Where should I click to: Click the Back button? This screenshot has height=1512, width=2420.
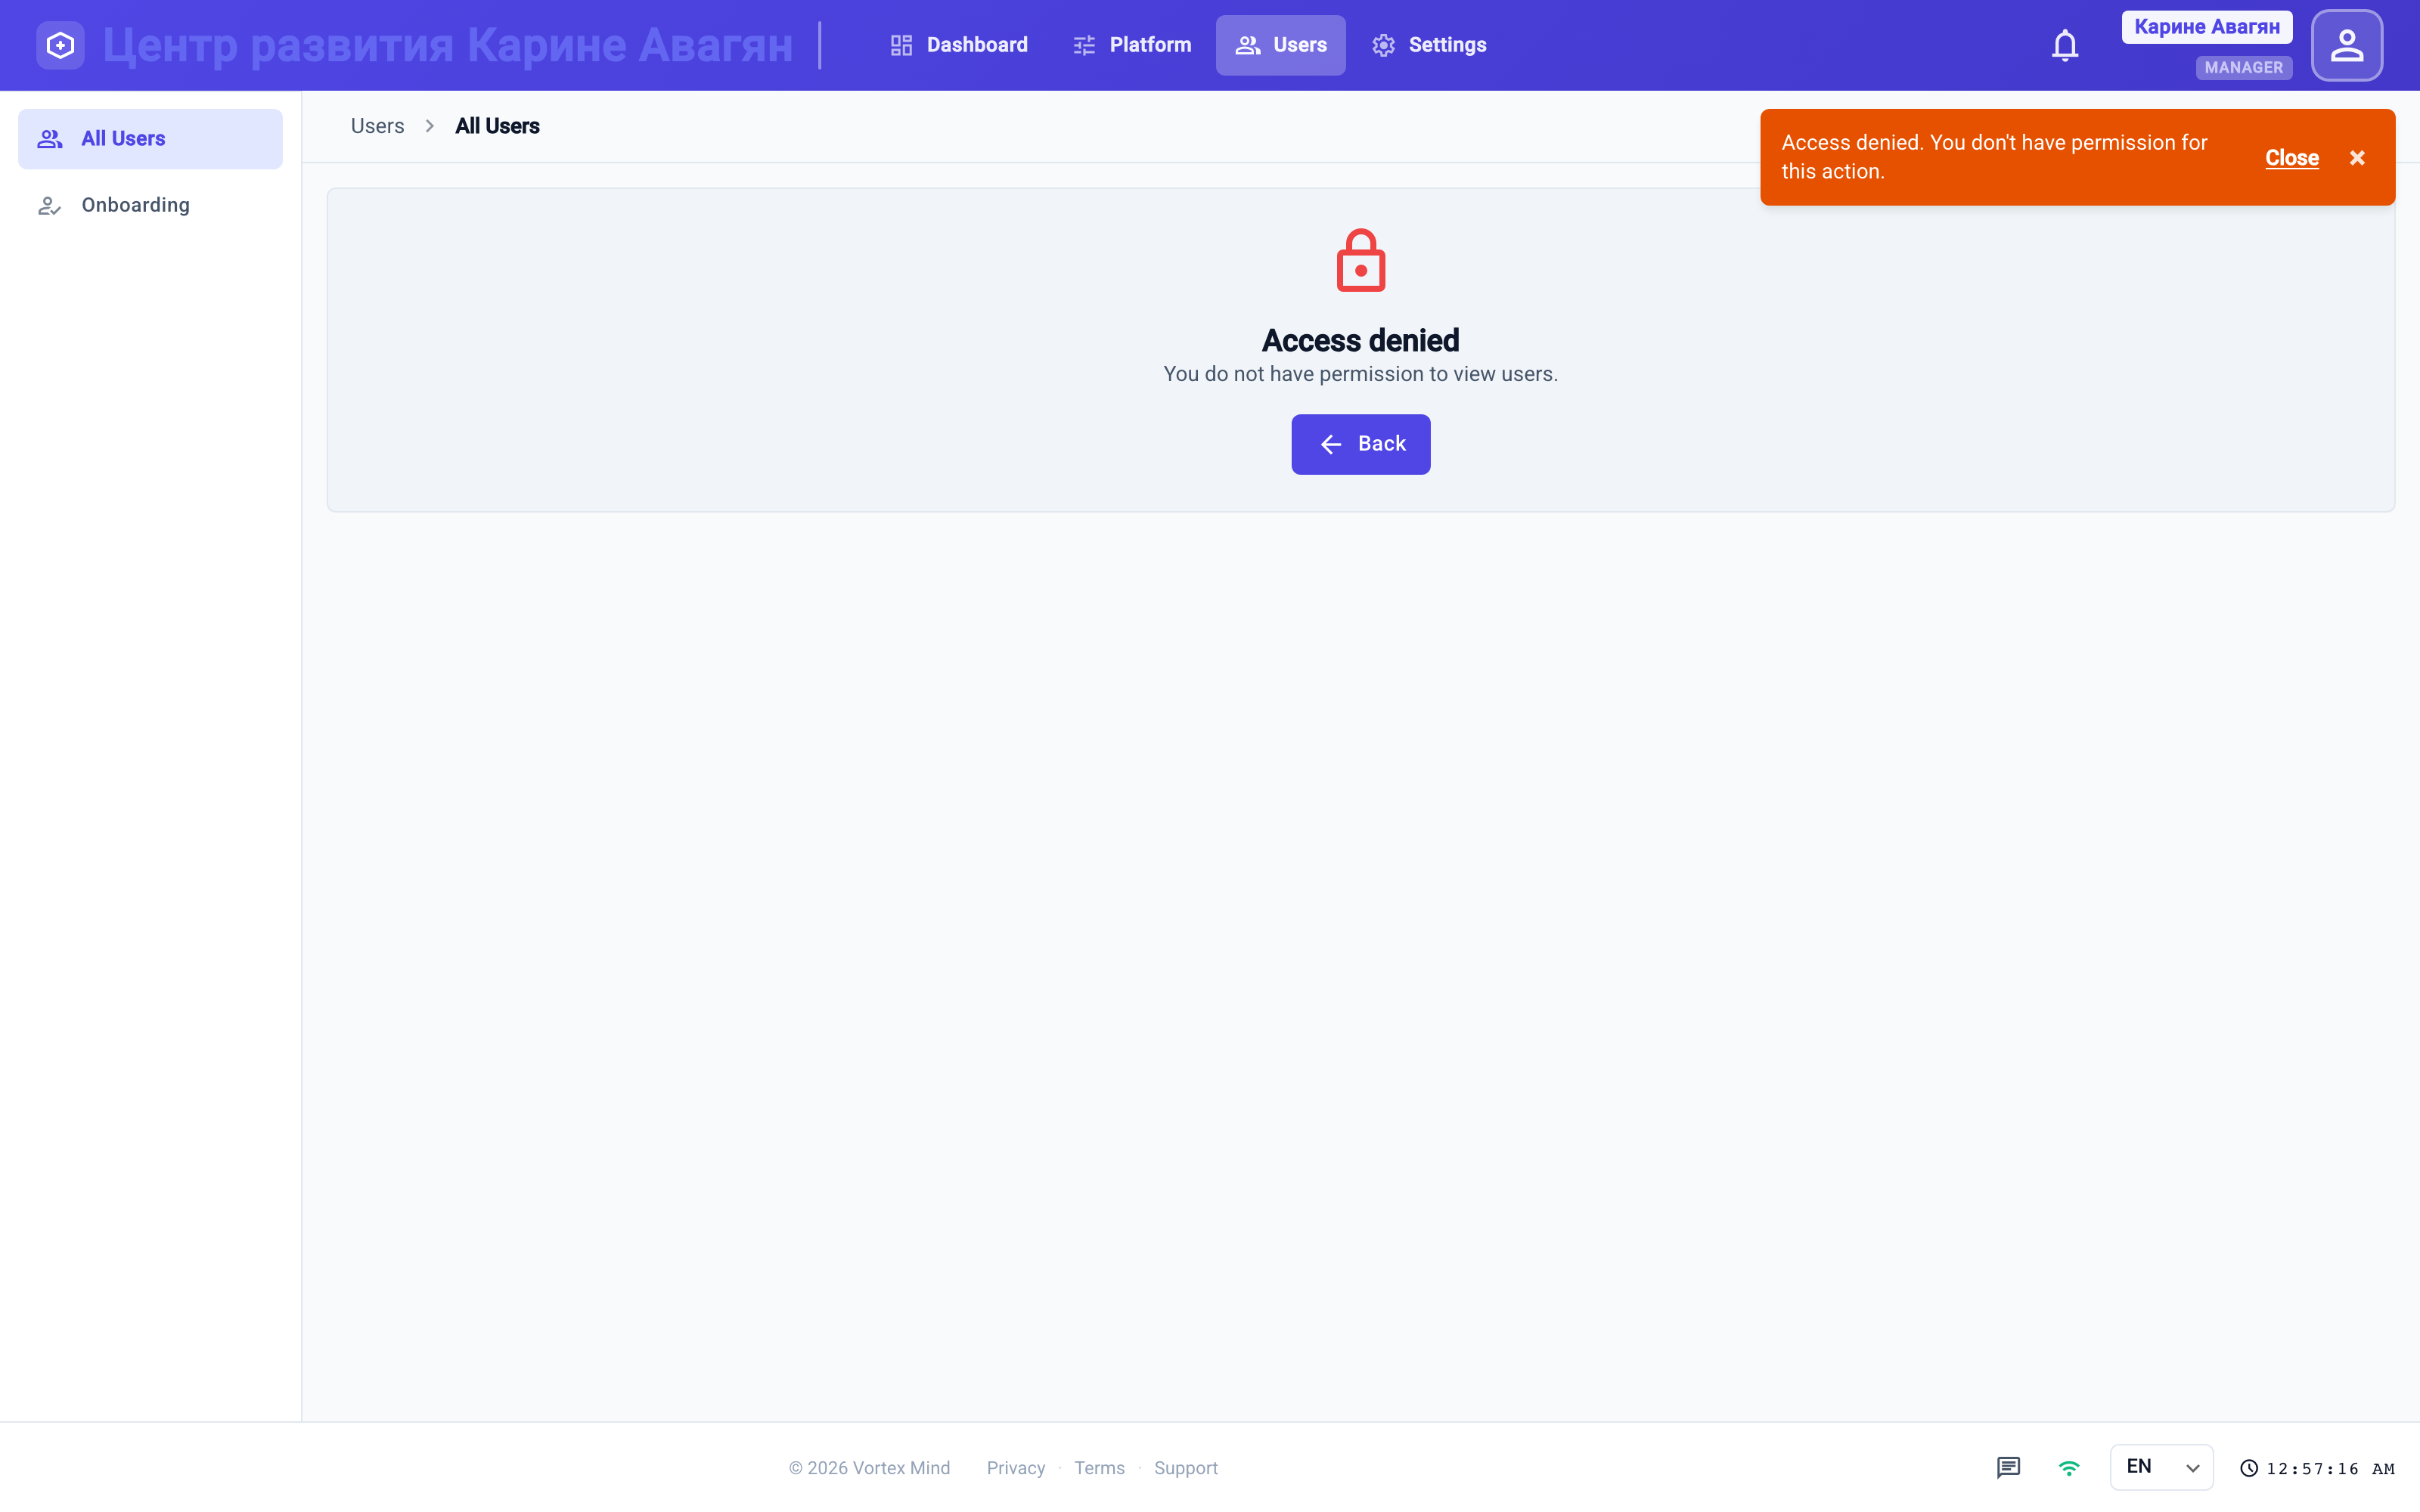(1360, 444)
